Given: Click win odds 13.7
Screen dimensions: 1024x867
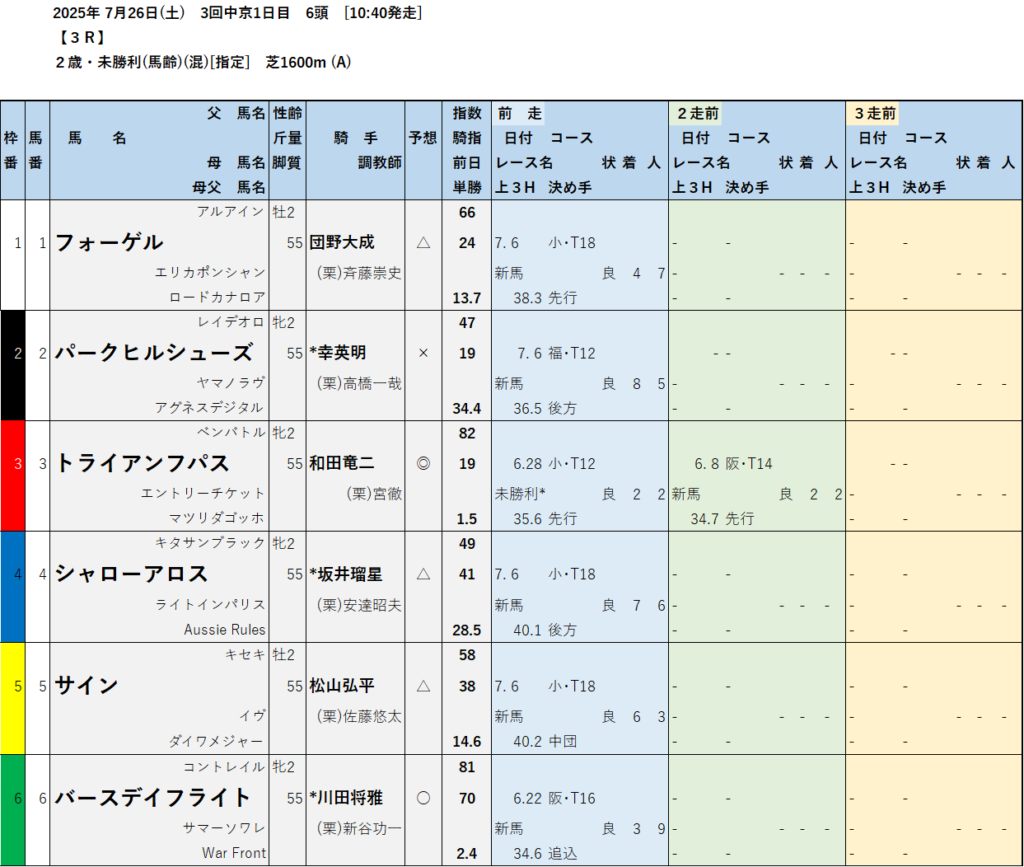Looking at the screenshot, I should [467, 298].
